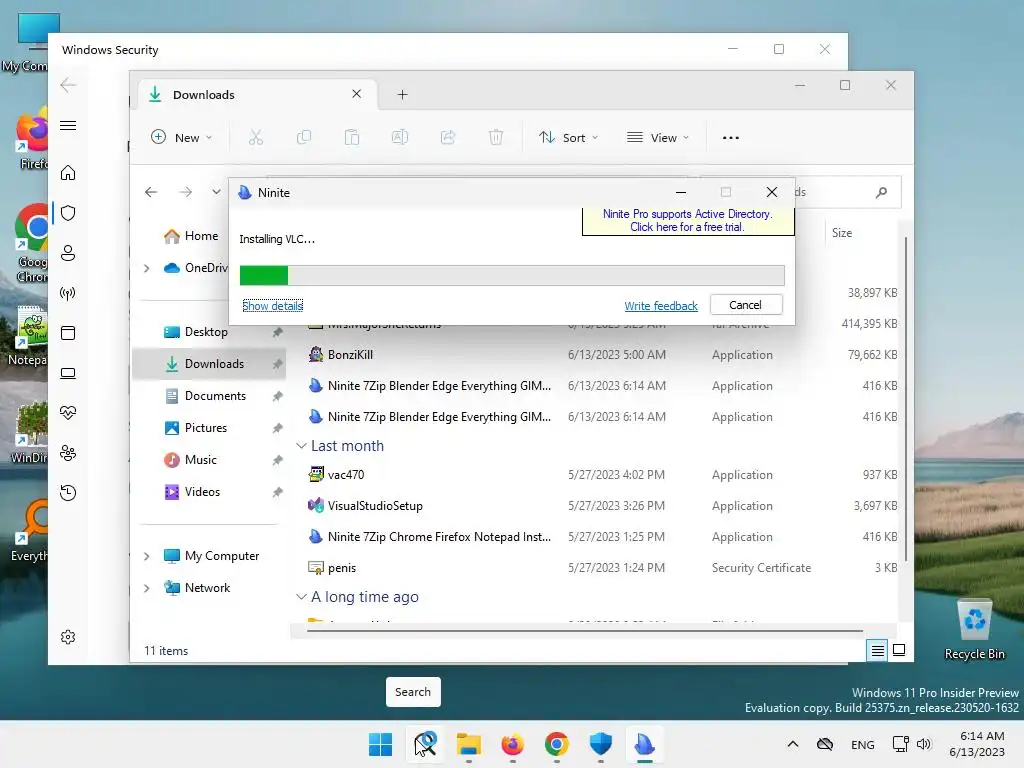Viewport: 1024px width, 768px height.
Task: Open recent locations chevron in Explorer
Action: (216, 192)
